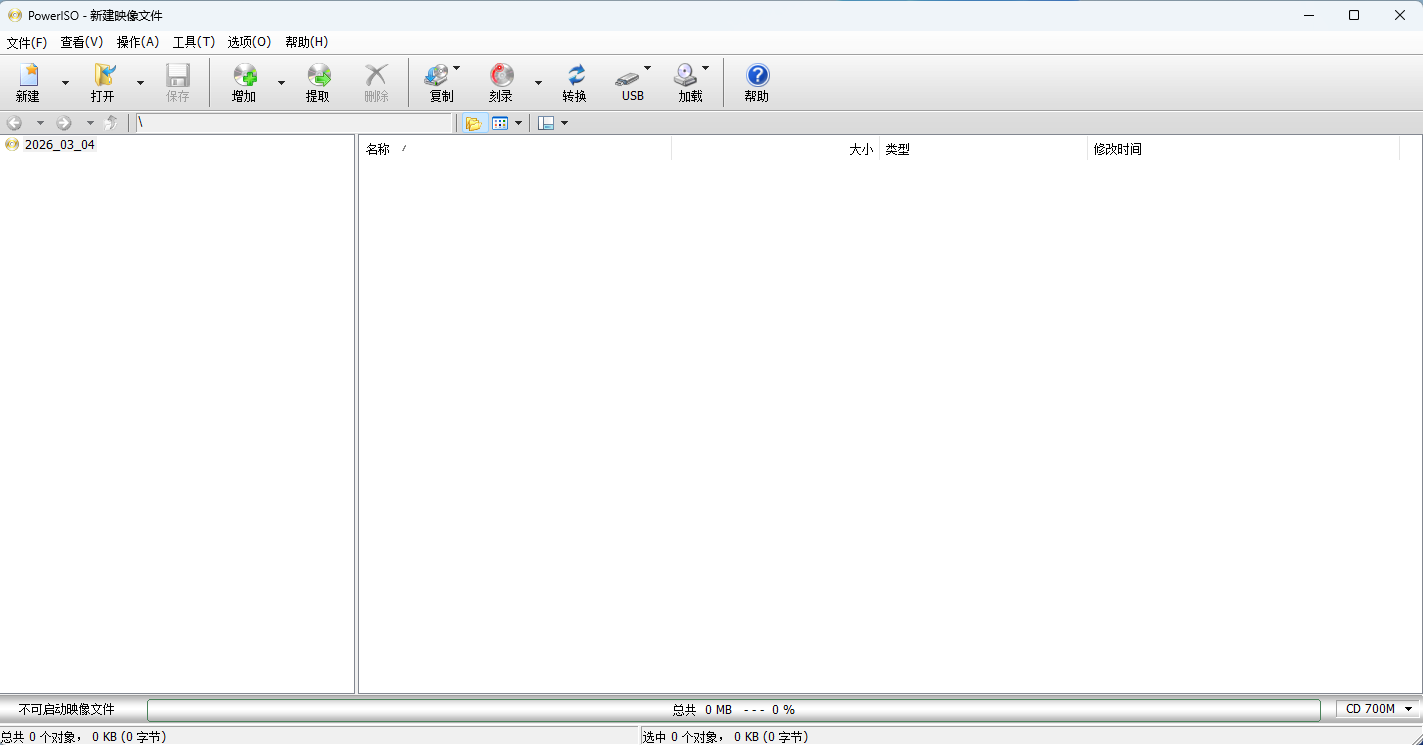This screenshot has height=745, width=1423.
Task: Open the CD 700M media size dropdown
Action: pos(1378,709)
